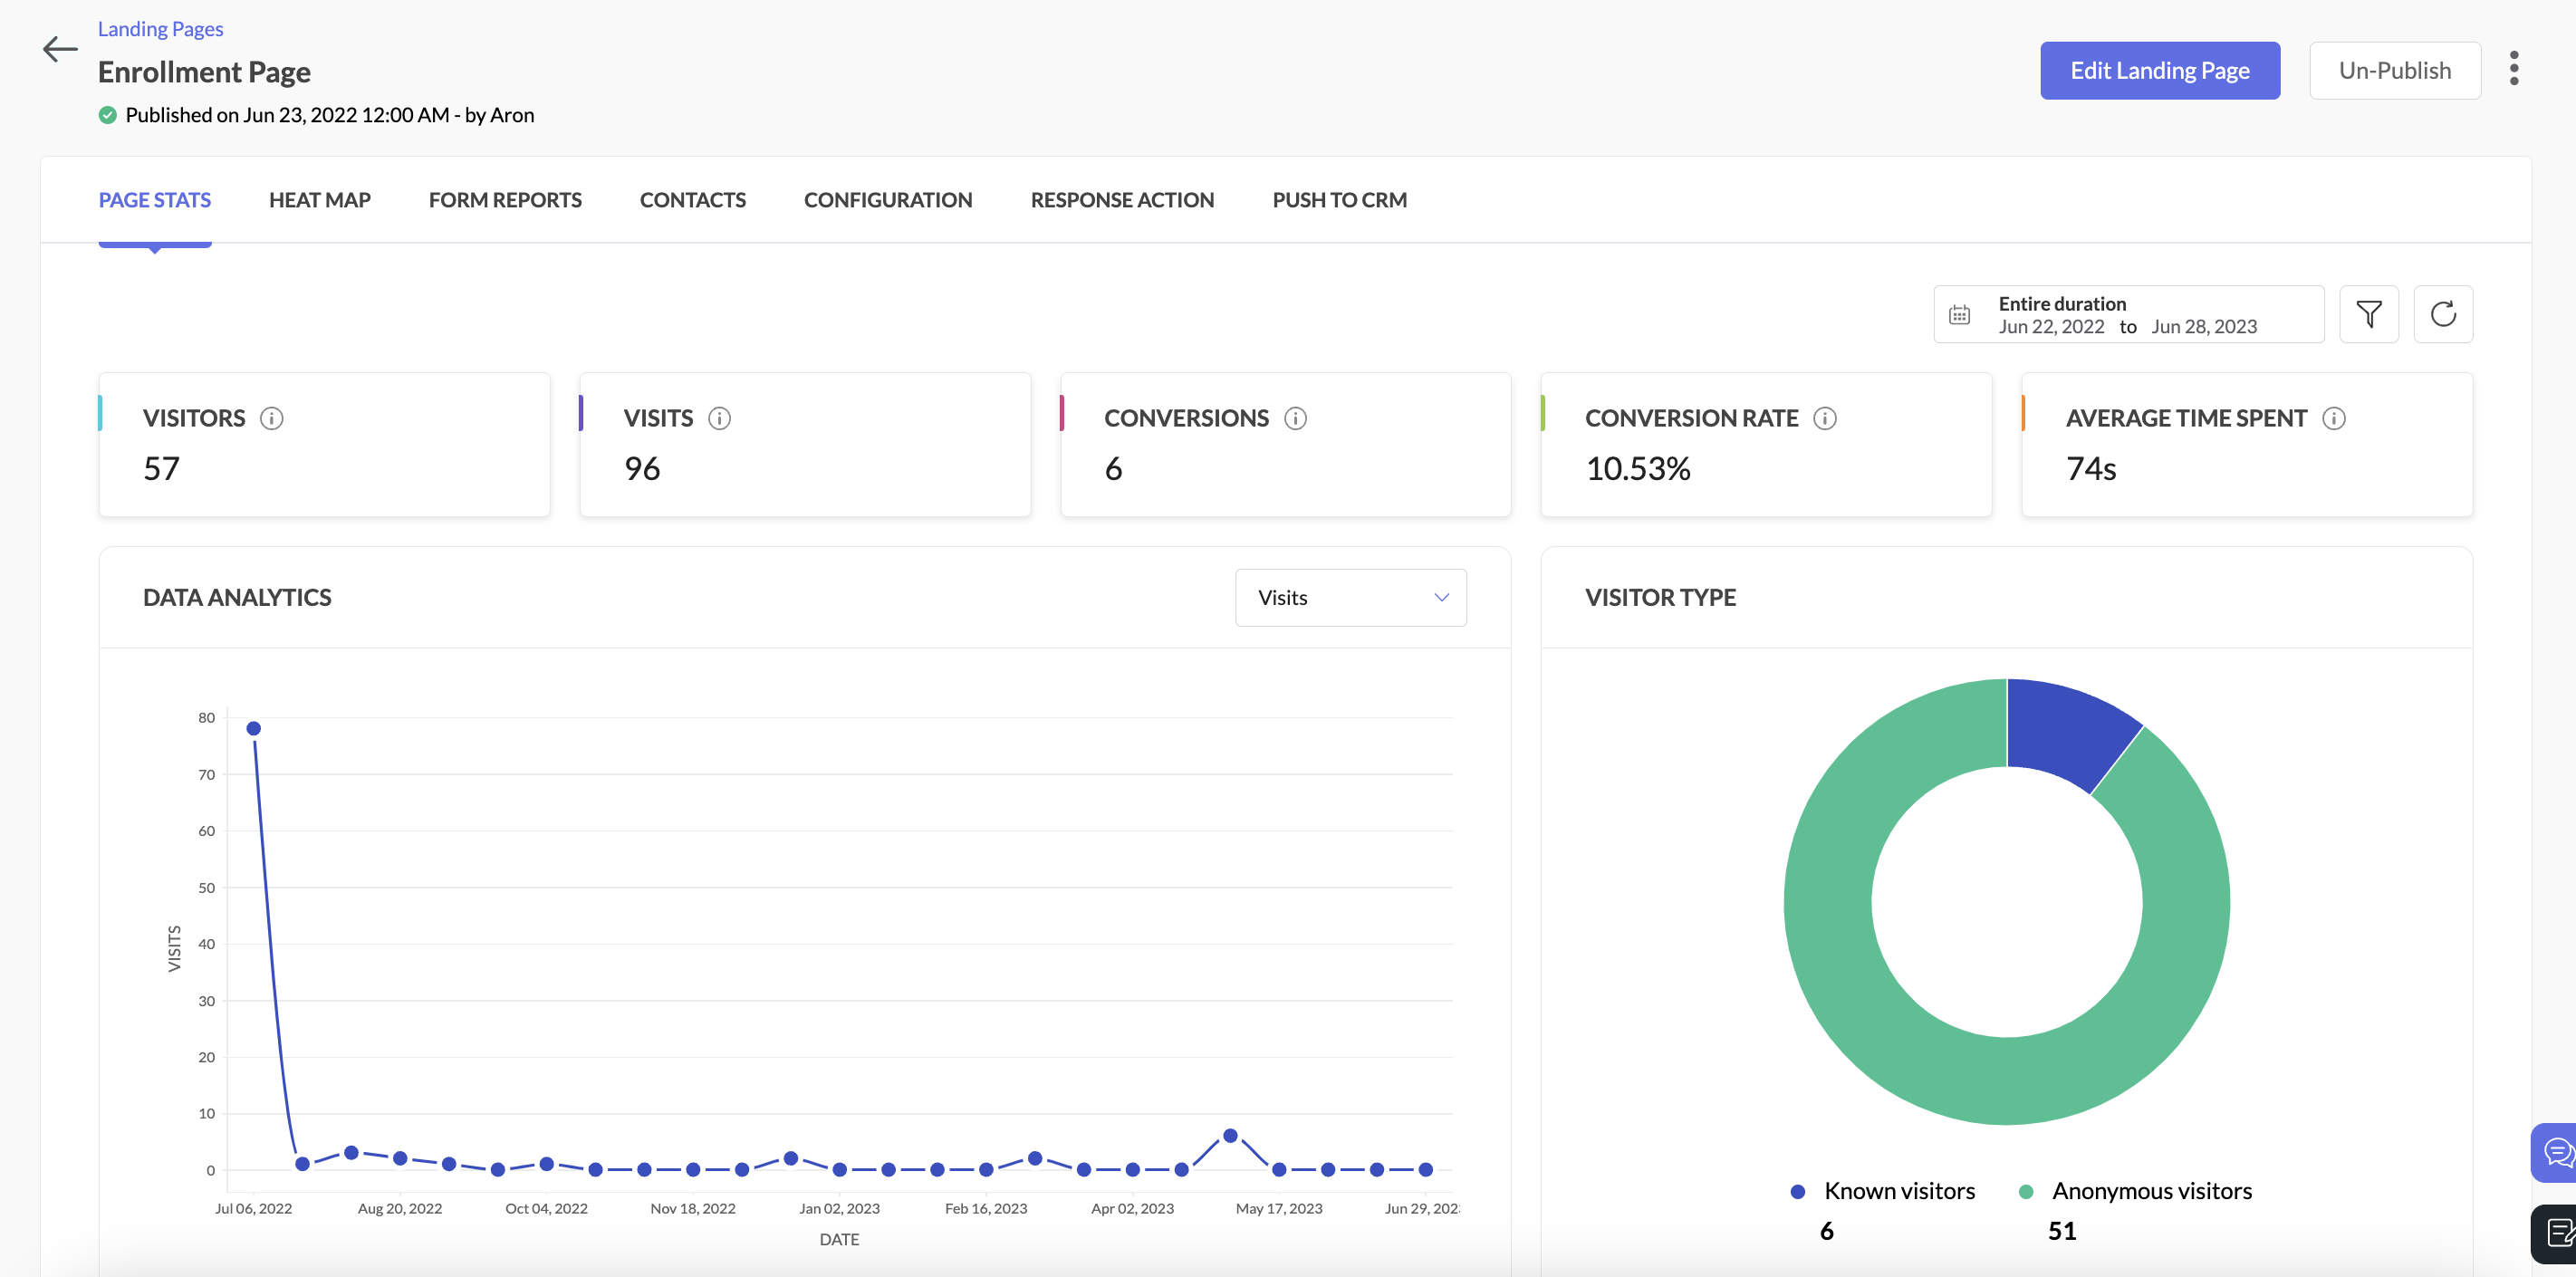2576x1277 pixels.
Task: Click the back arrow to return
Action: [59, 49]
